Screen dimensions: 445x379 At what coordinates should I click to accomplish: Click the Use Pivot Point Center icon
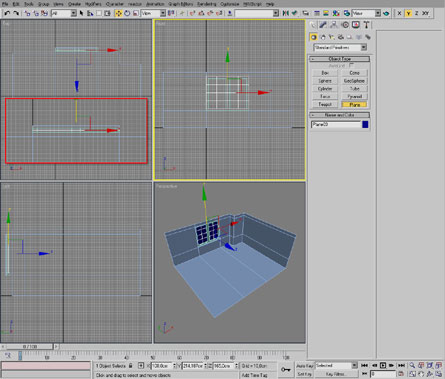(x=171, y=13)
